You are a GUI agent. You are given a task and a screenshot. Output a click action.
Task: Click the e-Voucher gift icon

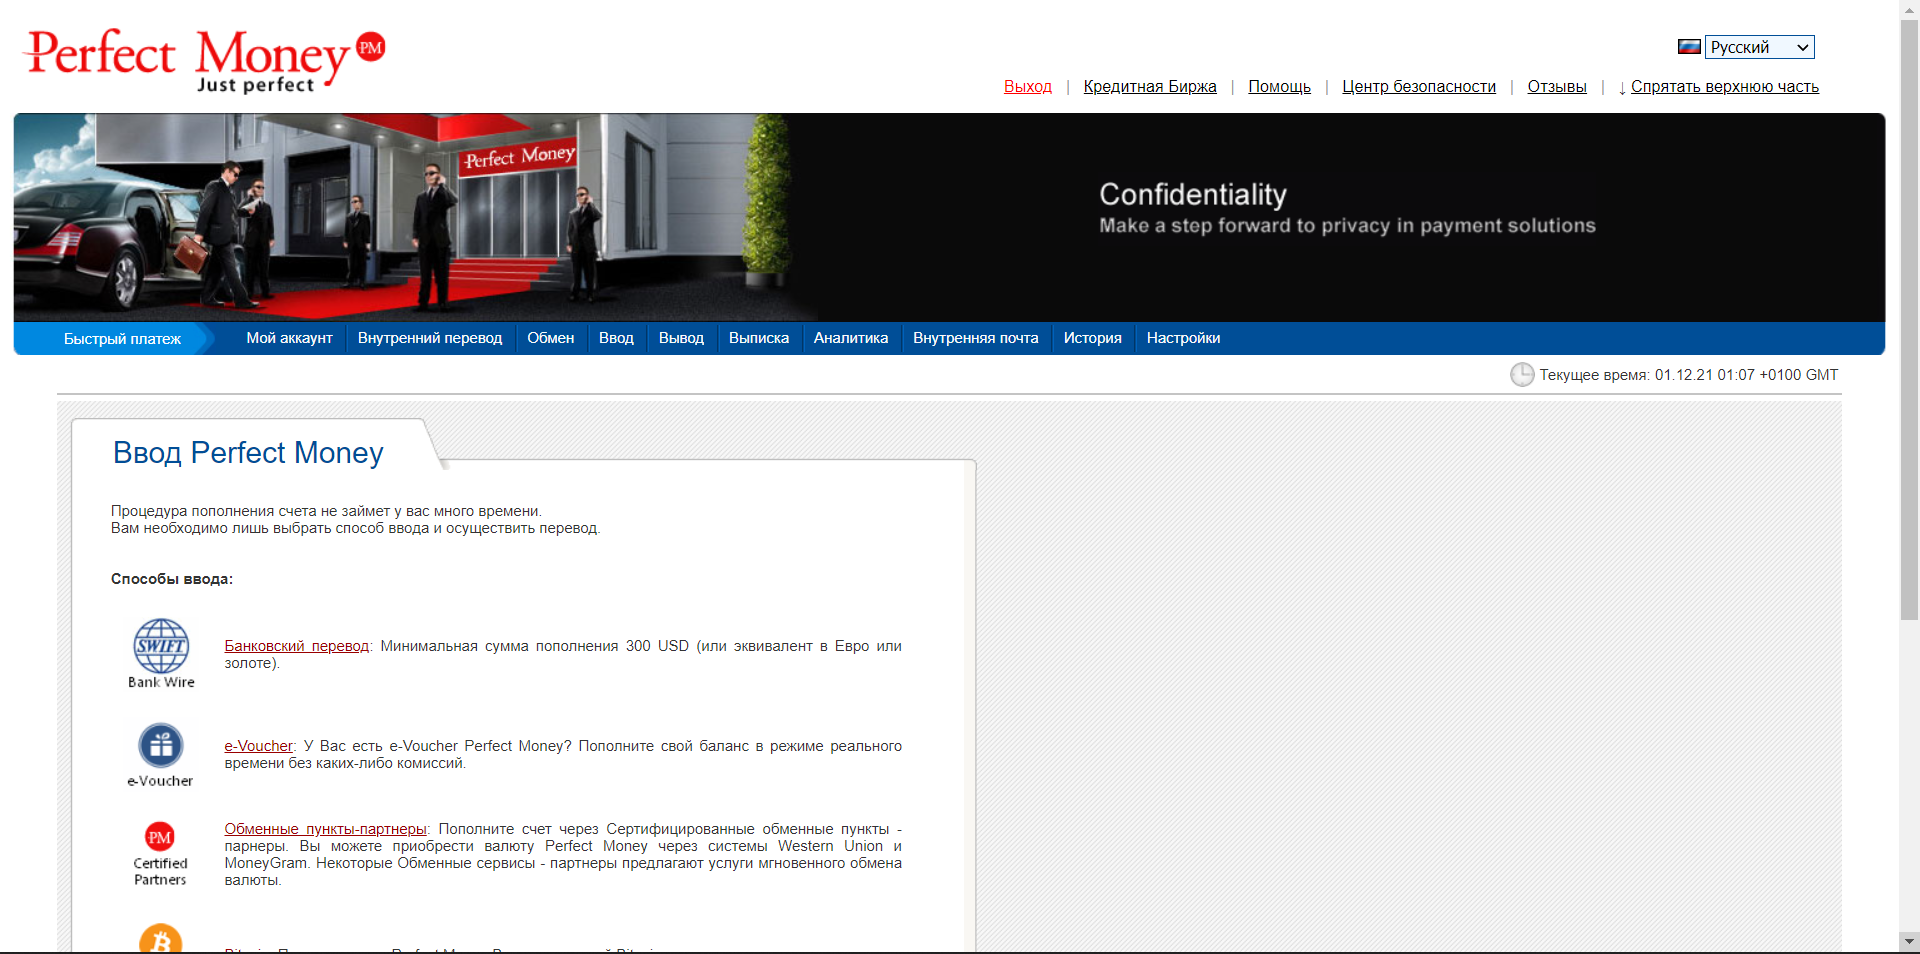(x=160, y=755)
